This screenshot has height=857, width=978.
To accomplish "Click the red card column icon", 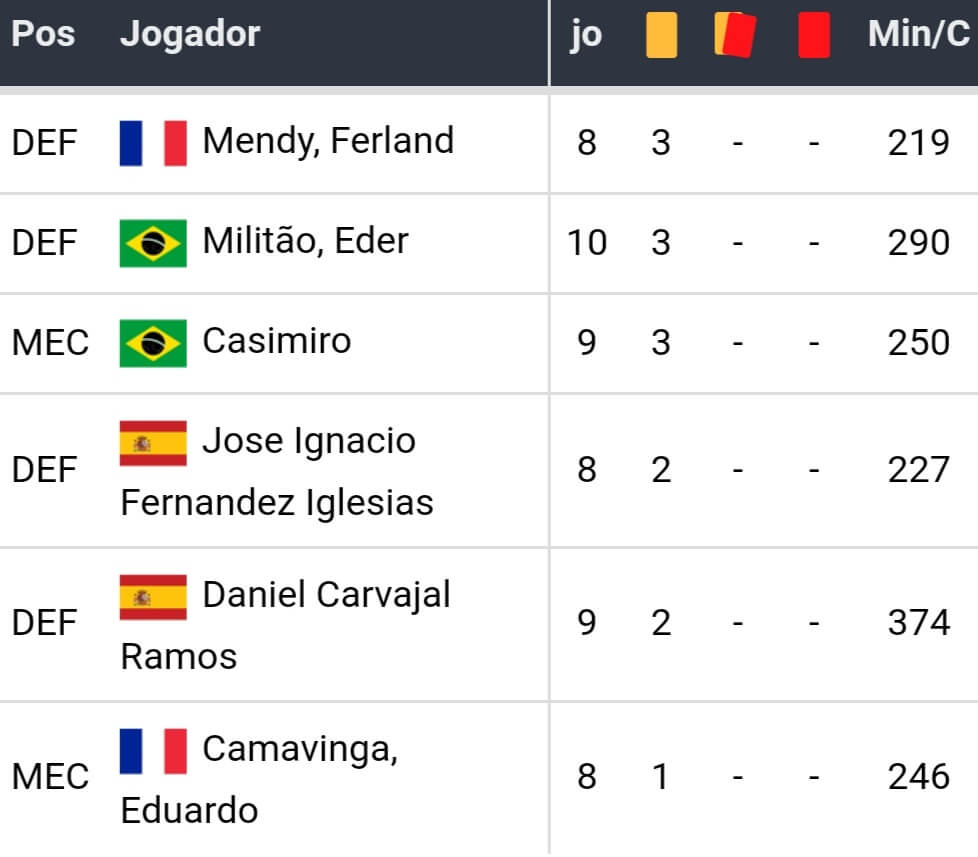I will point(814,37).
